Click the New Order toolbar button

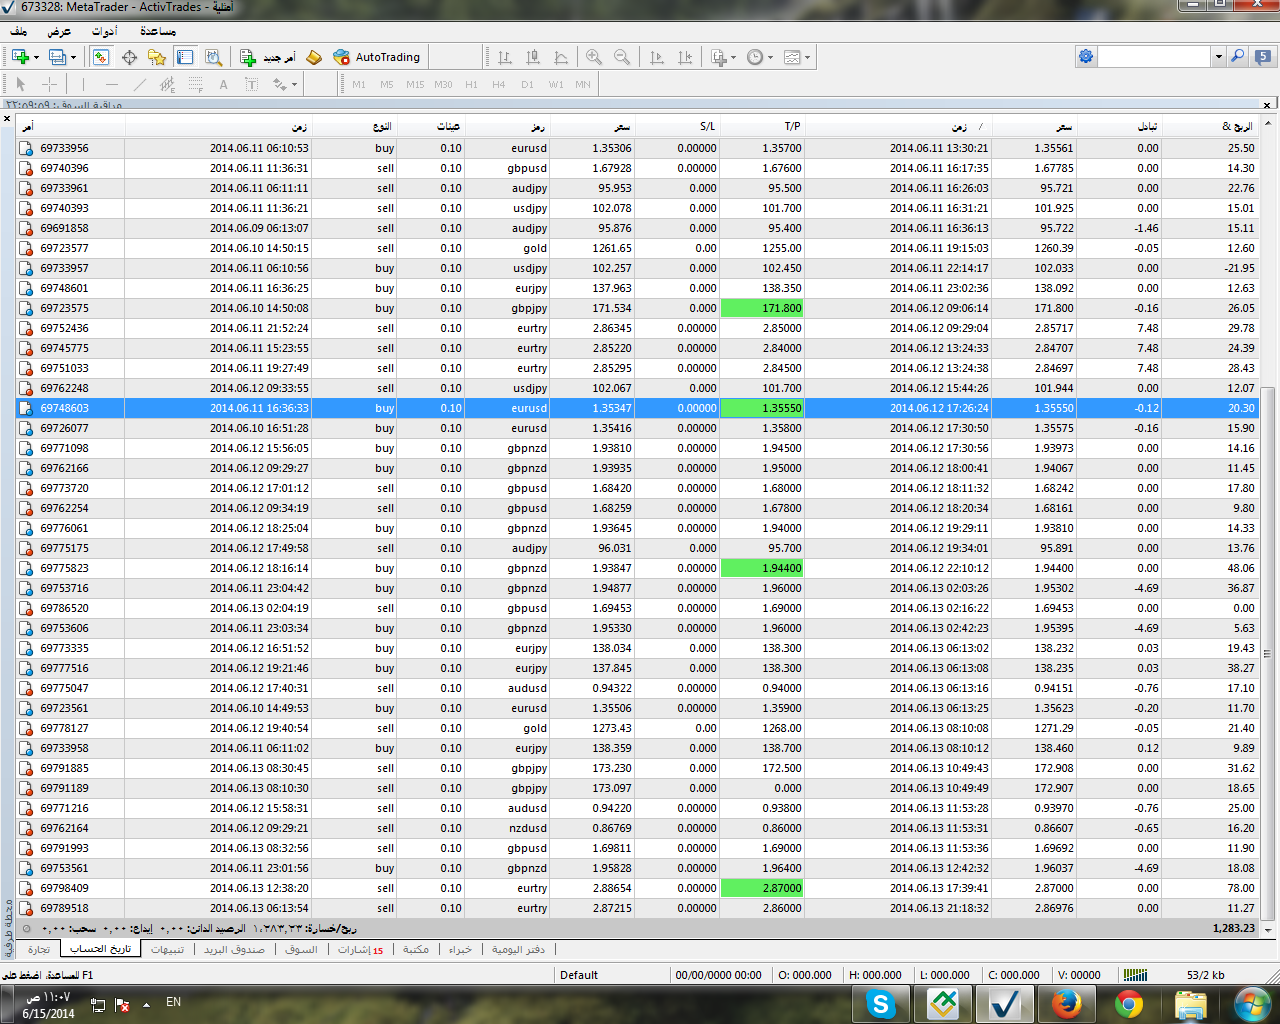pos(268,57)
